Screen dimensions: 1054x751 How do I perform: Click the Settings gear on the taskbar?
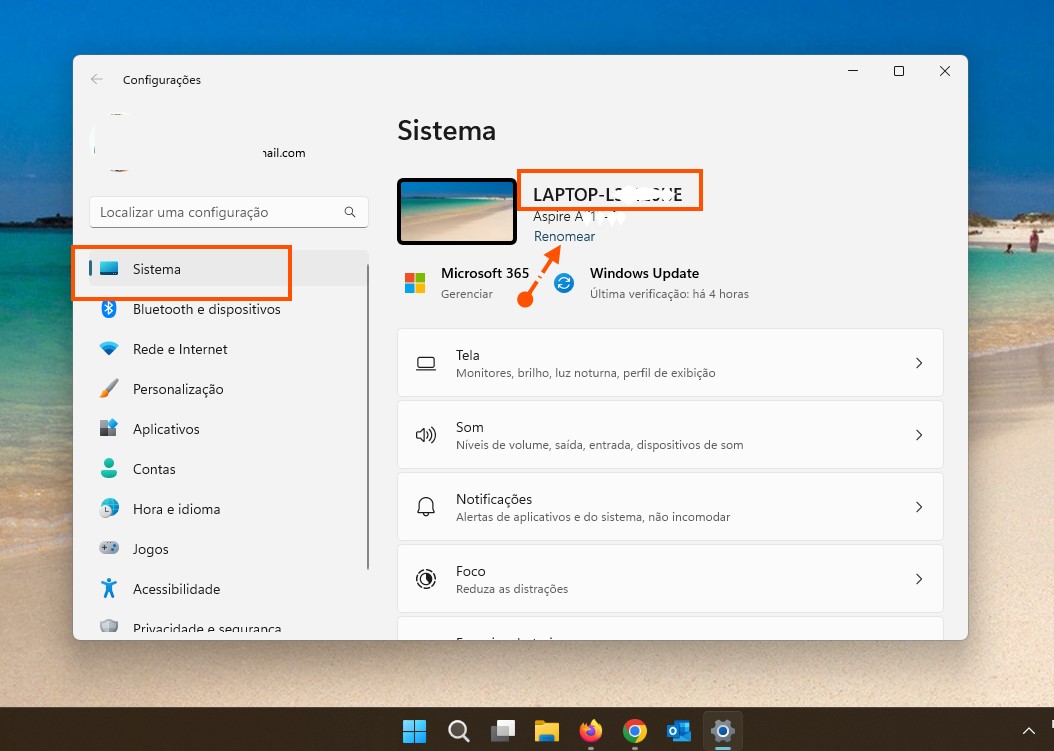coord(723,731)
